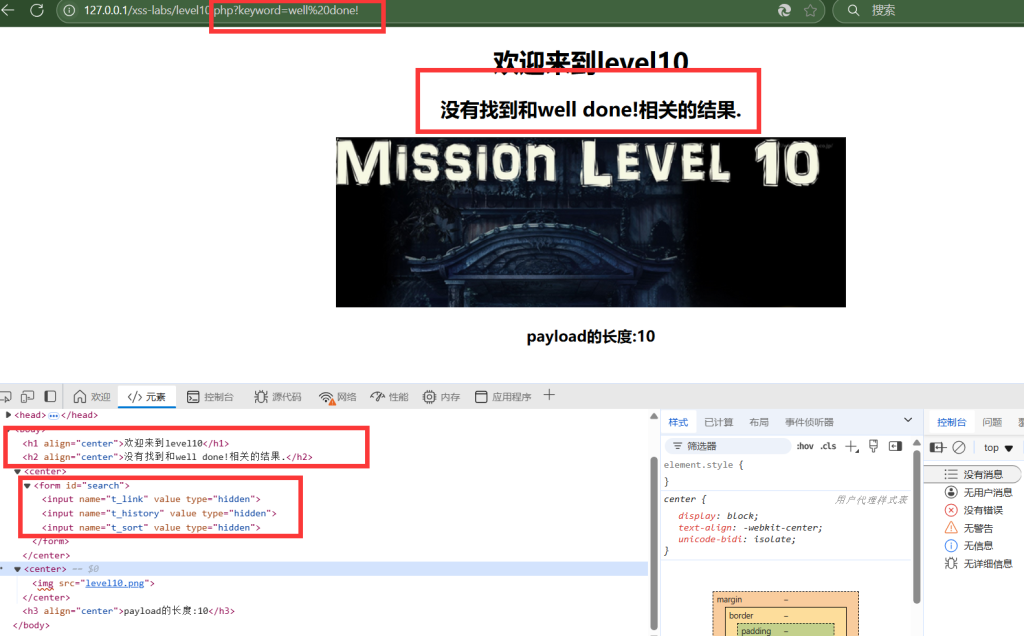Collapse the form id search node
This screenshot has height=636, width=1024.
tap(27, 486)
